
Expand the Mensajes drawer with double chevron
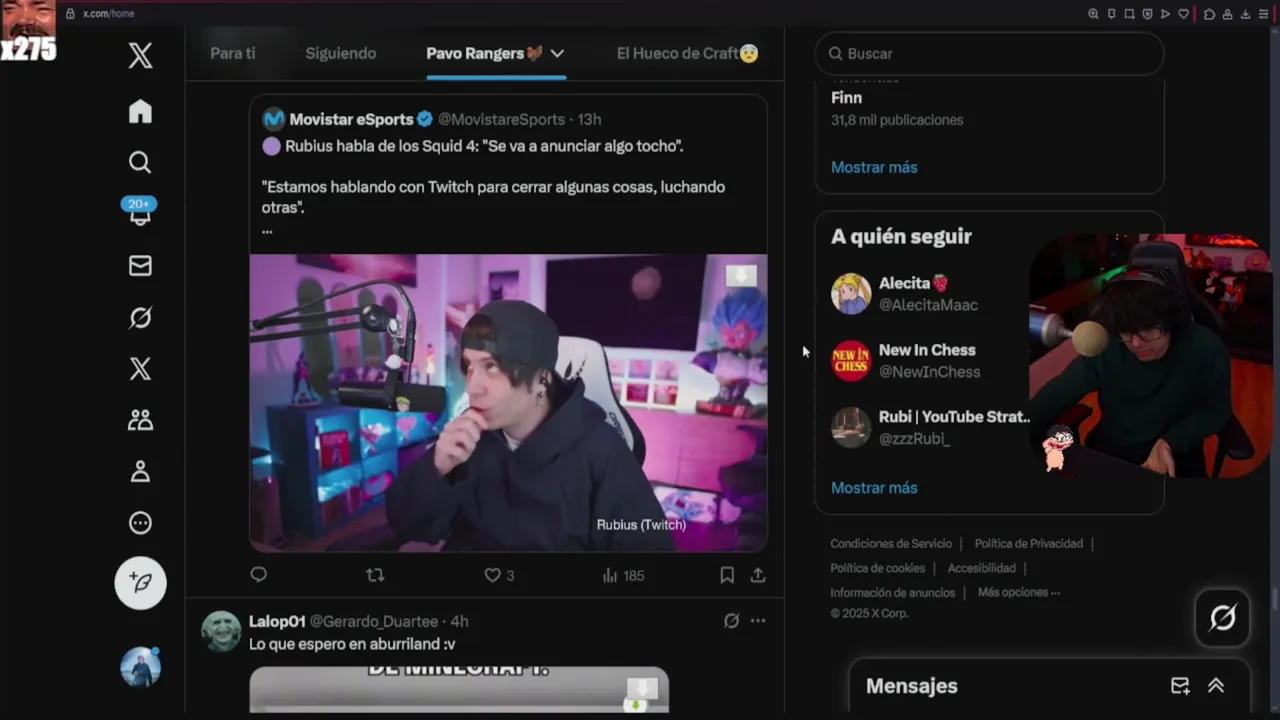pos(1216,686)
